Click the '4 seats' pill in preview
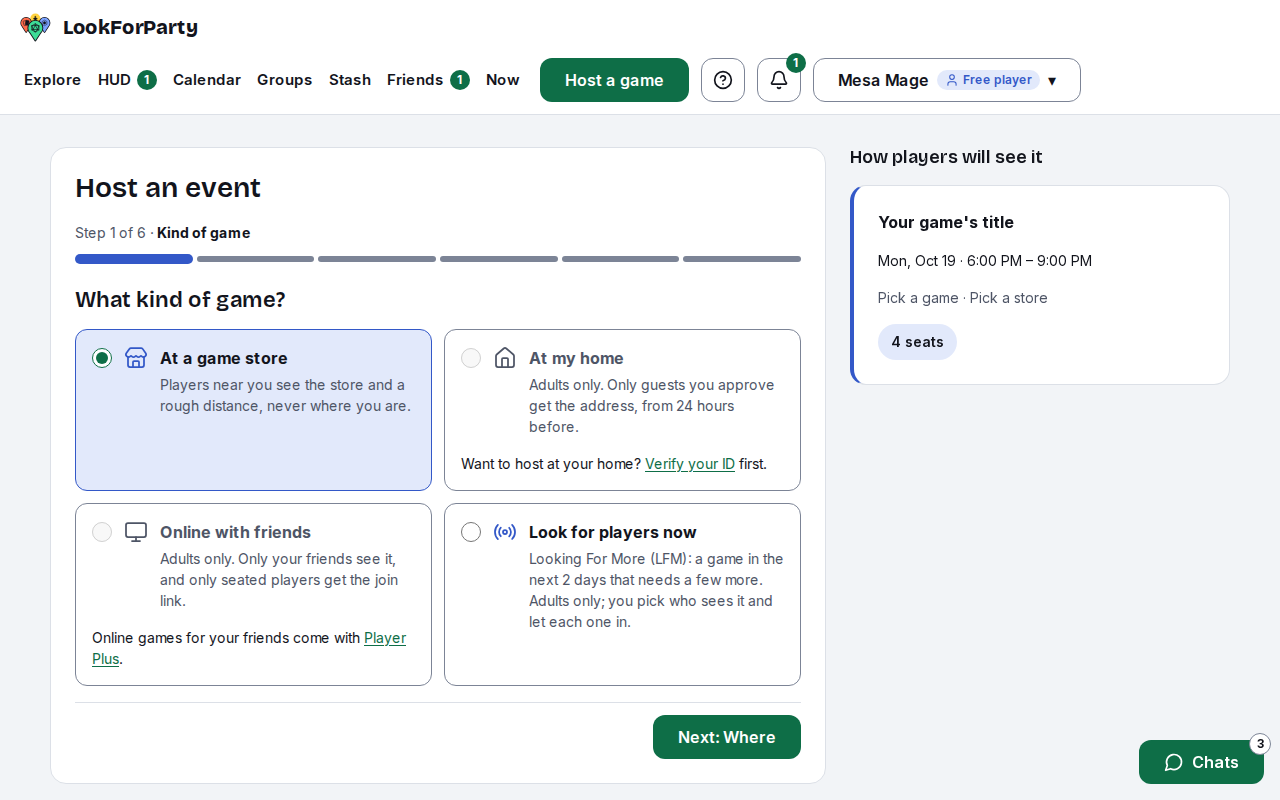 (917, 342)
